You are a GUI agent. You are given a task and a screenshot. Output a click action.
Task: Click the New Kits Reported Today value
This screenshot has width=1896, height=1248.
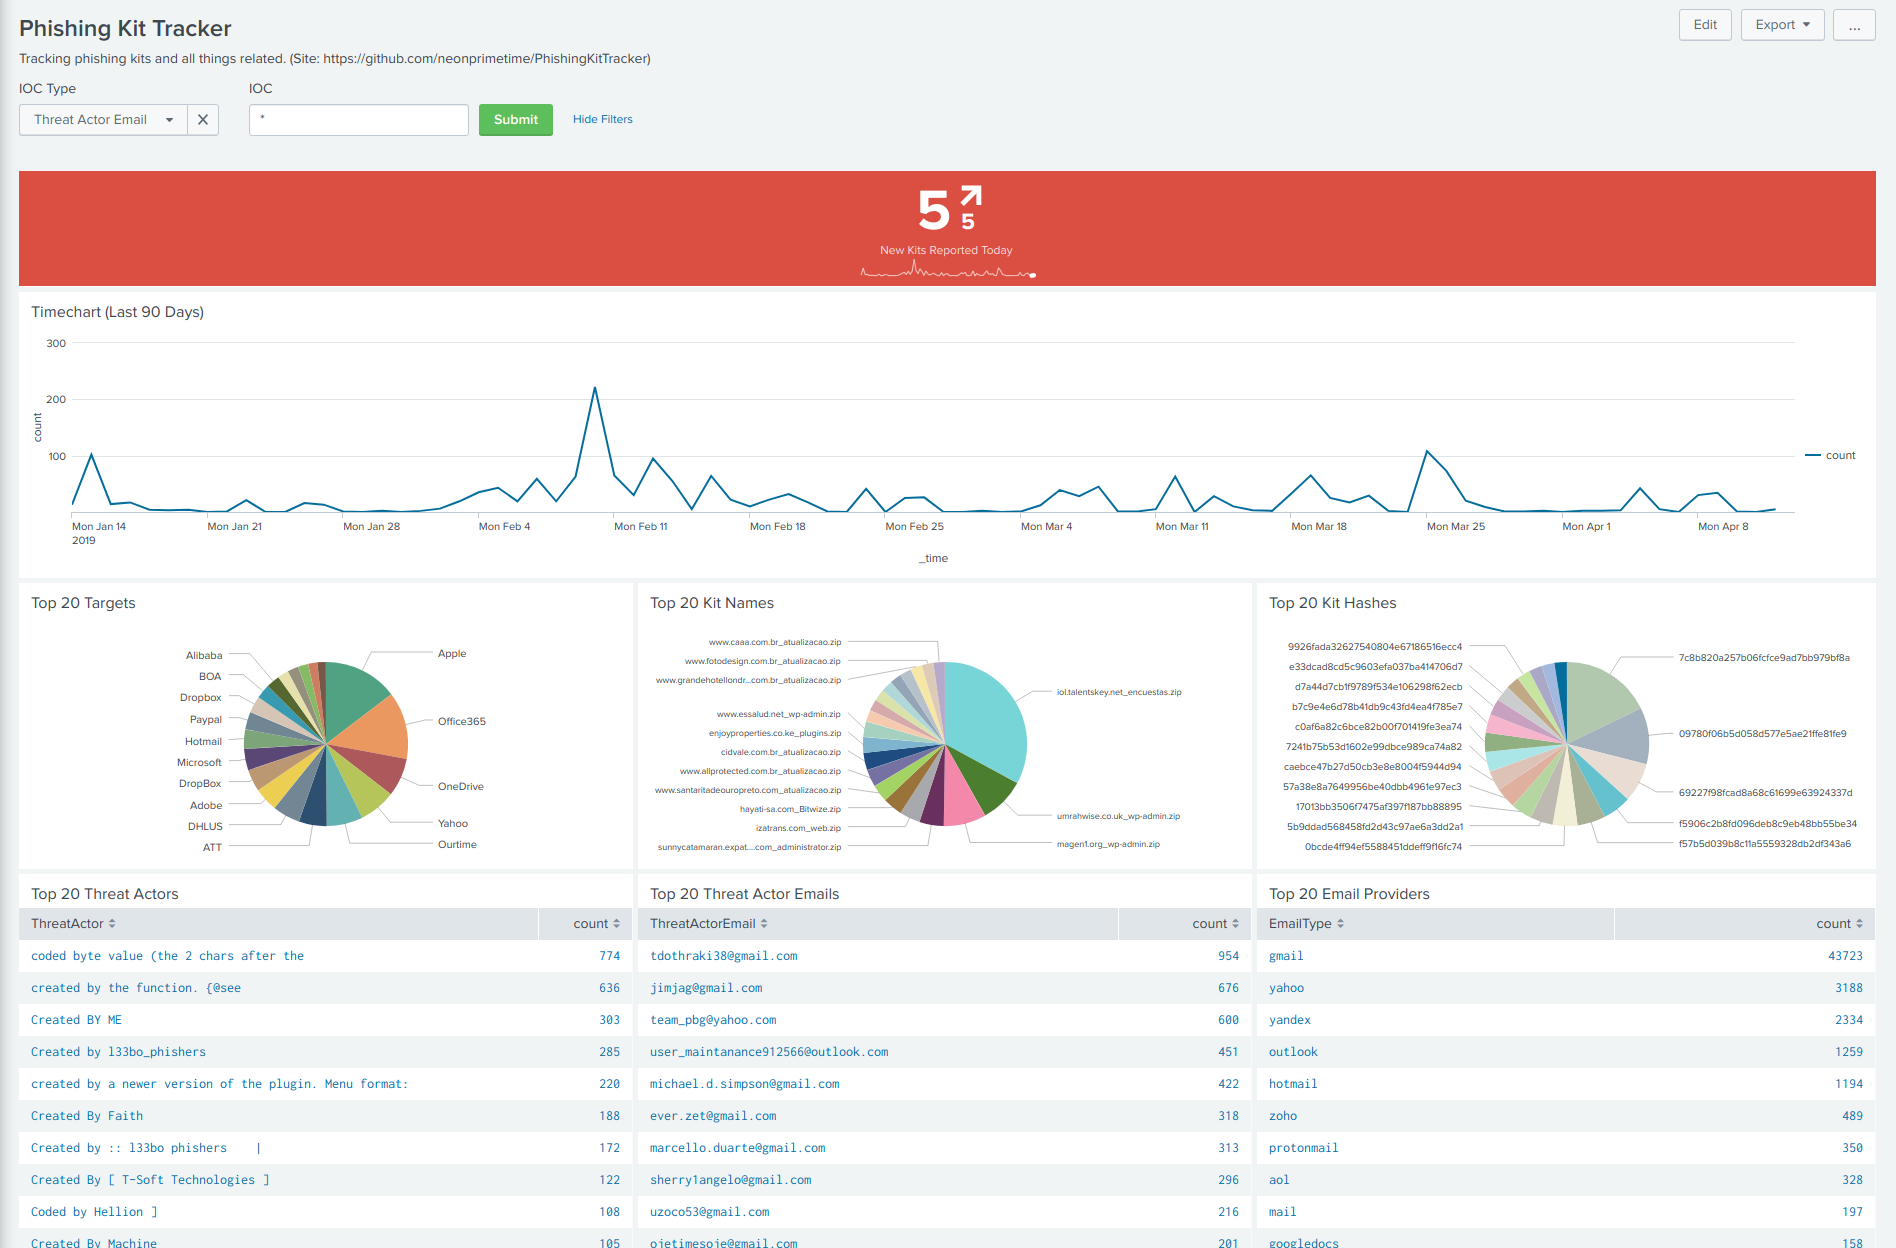click(933, 211)
